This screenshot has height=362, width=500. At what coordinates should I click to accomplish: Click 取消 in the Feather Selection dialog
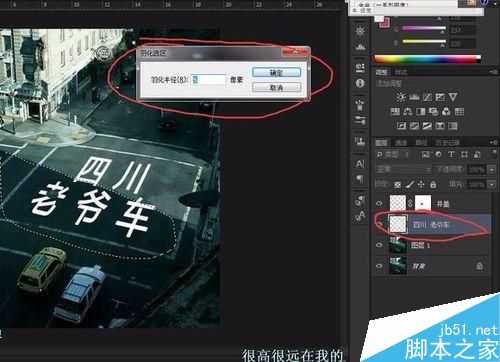[277, 88]
